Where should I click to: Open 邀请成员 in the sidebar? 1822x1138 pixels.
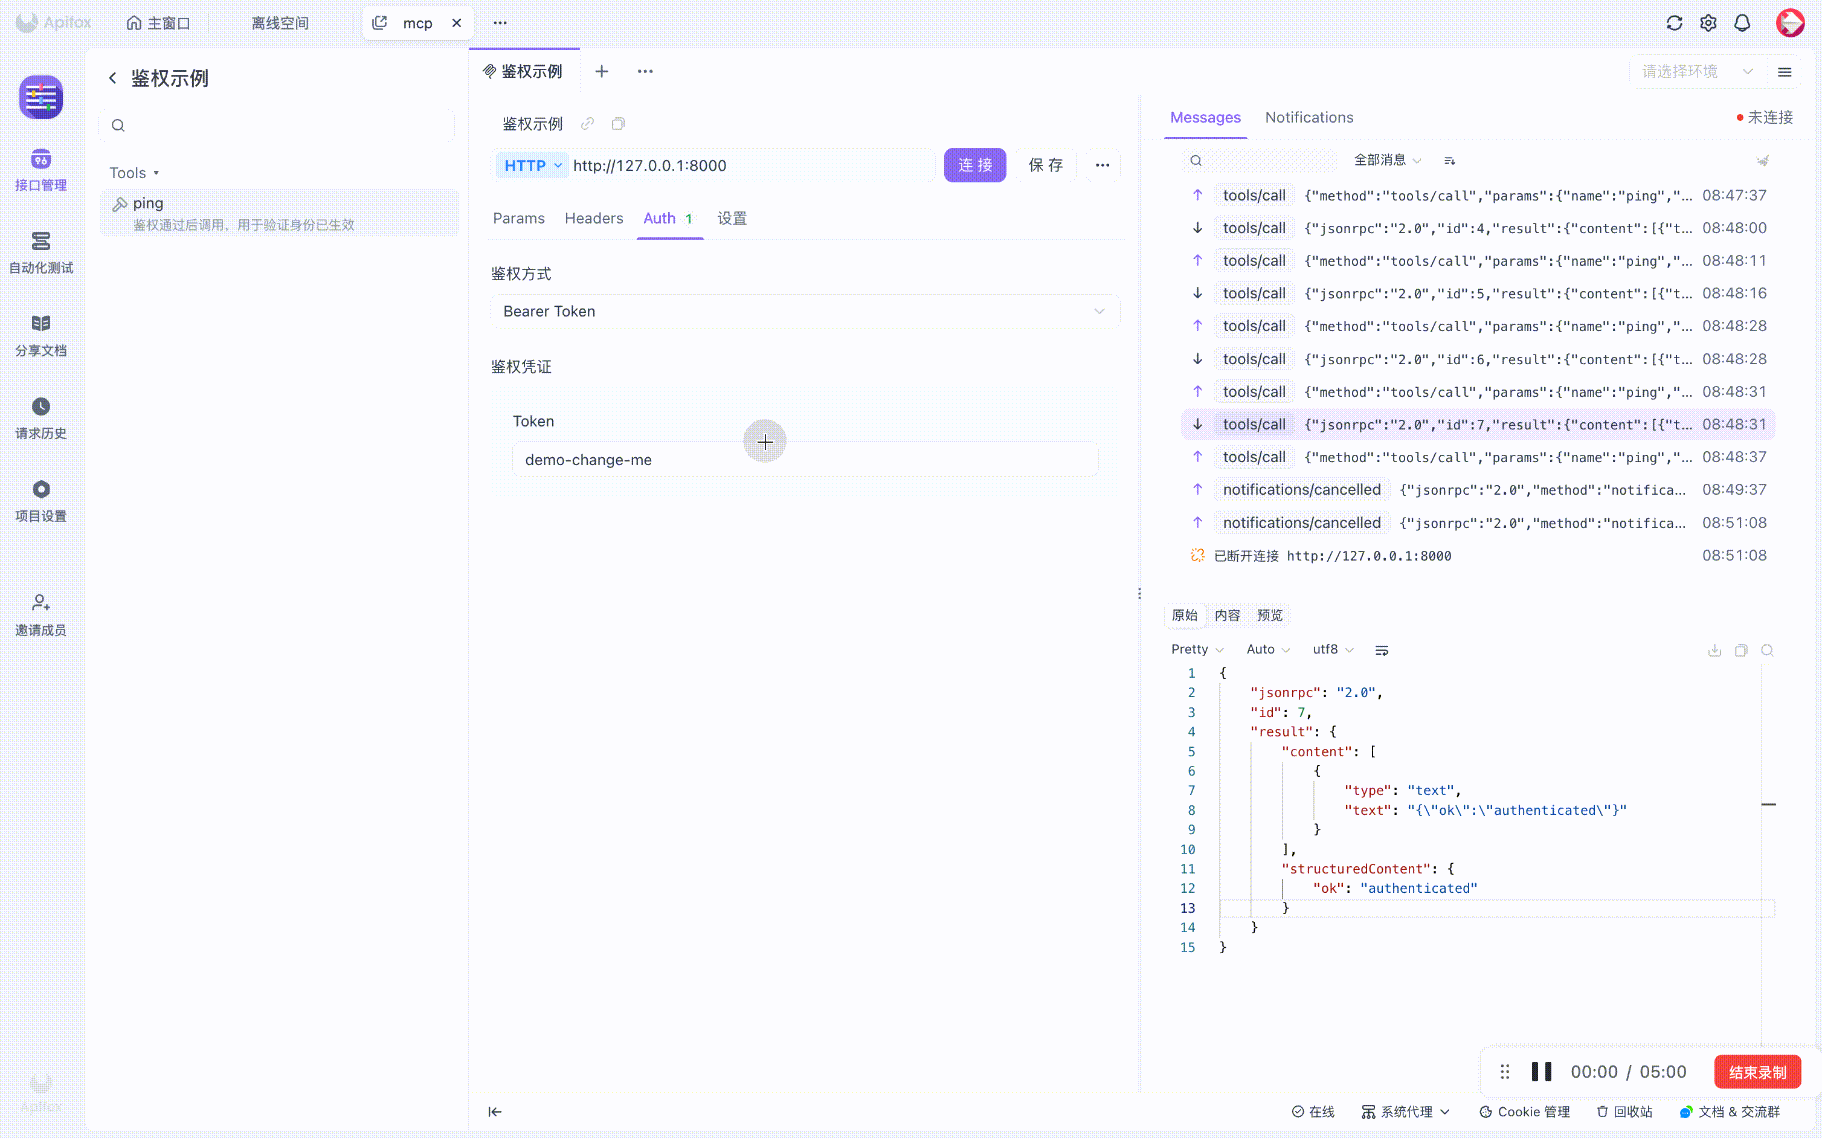point(41,615)
